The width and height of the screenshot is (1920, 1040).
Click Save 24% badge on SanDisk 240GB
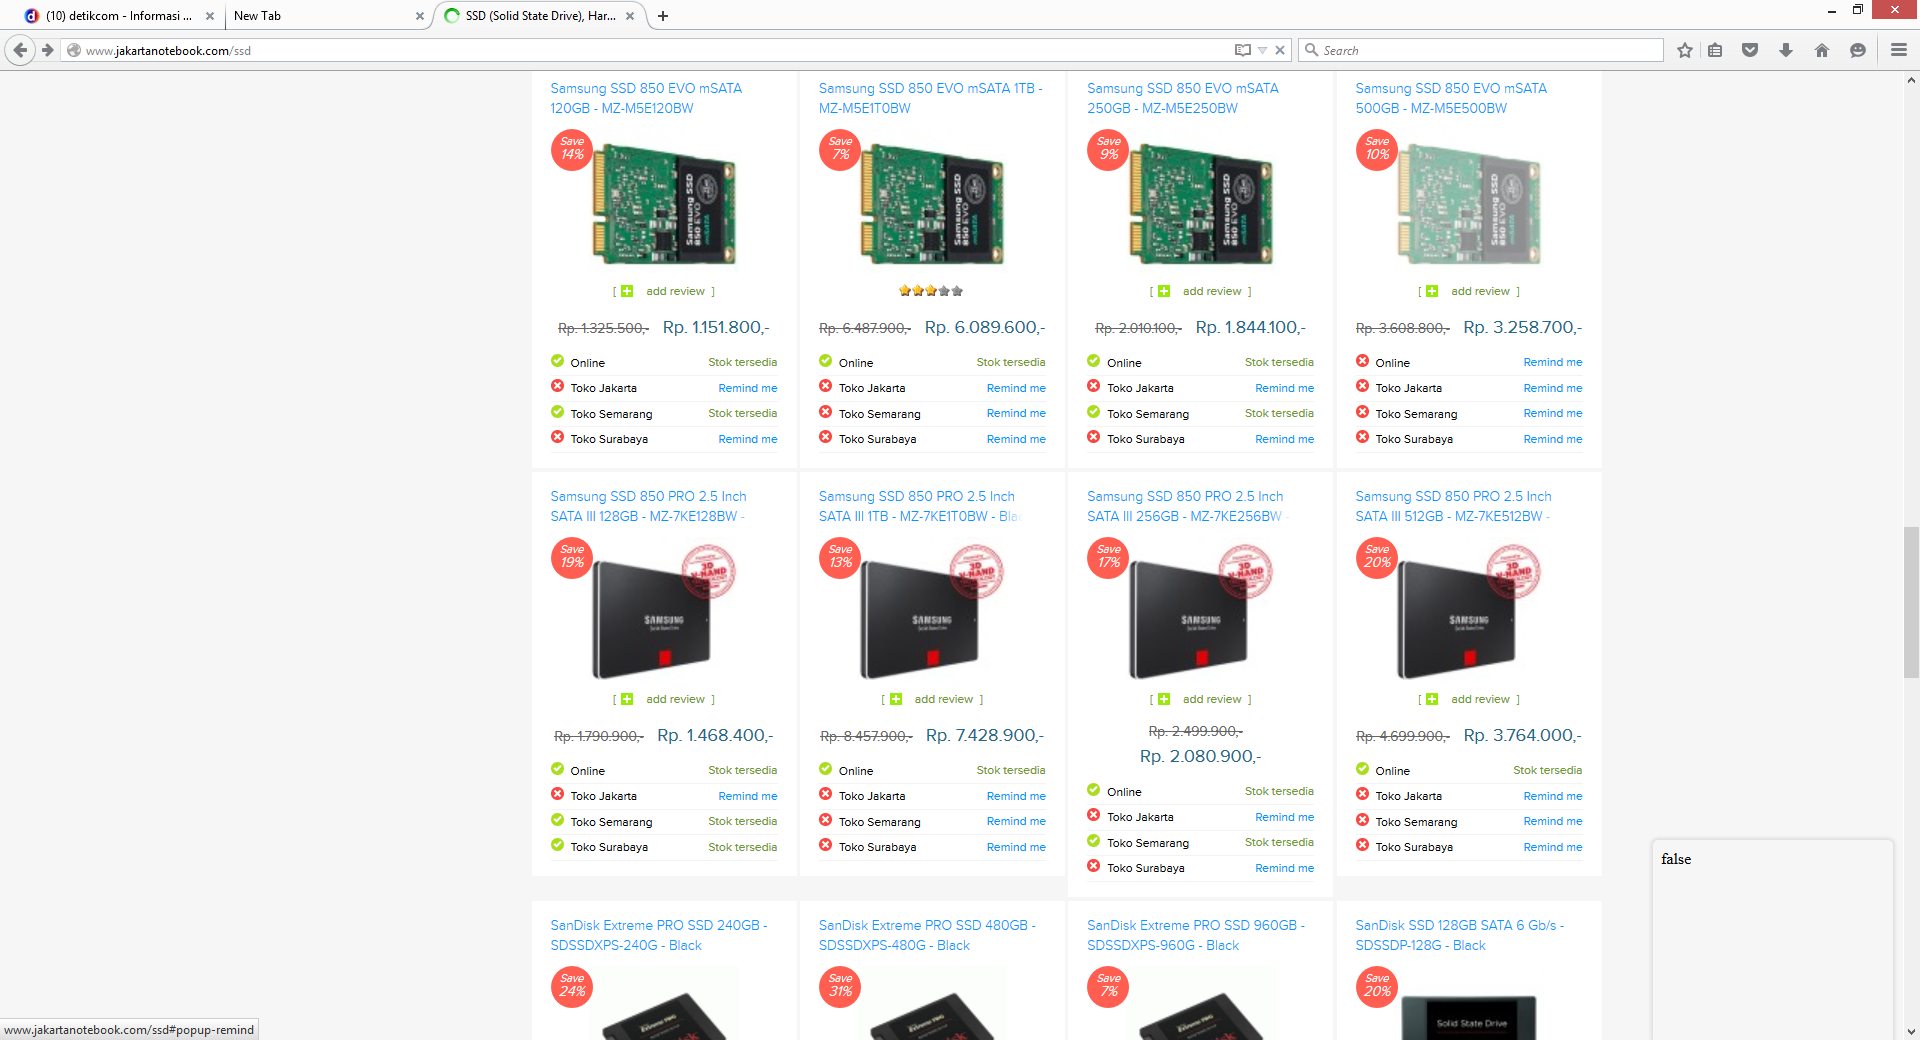[x=572, y=987]
